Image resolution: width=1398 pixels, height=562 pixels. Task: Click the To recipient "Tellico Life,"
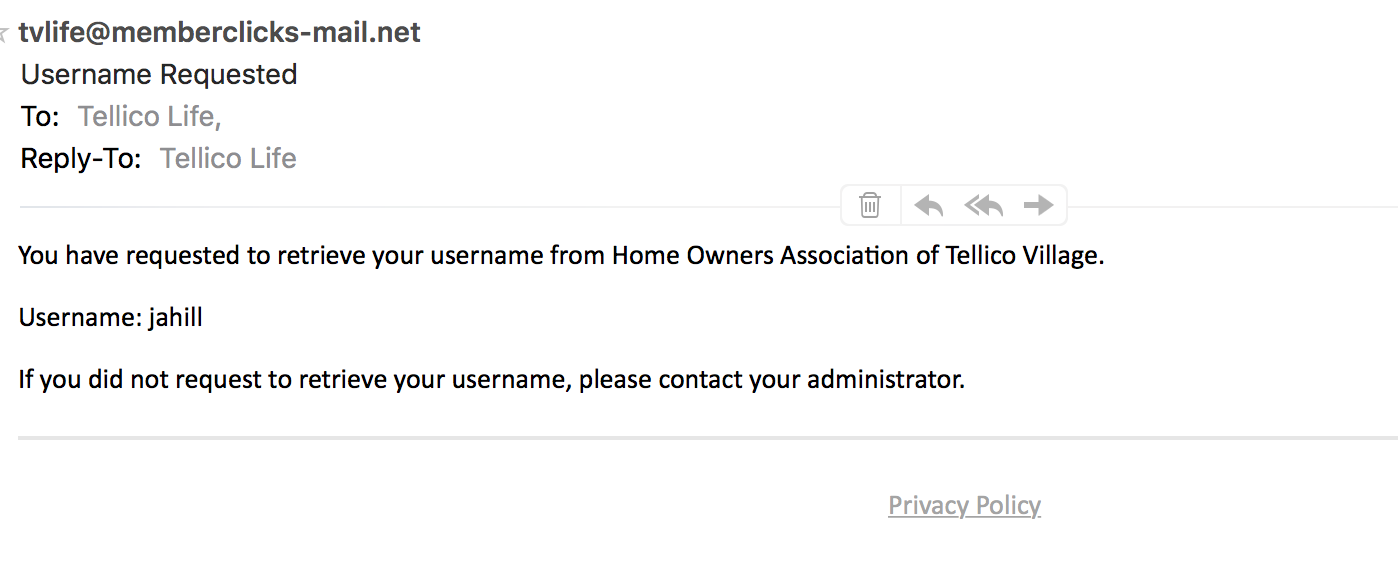(150, 117)
